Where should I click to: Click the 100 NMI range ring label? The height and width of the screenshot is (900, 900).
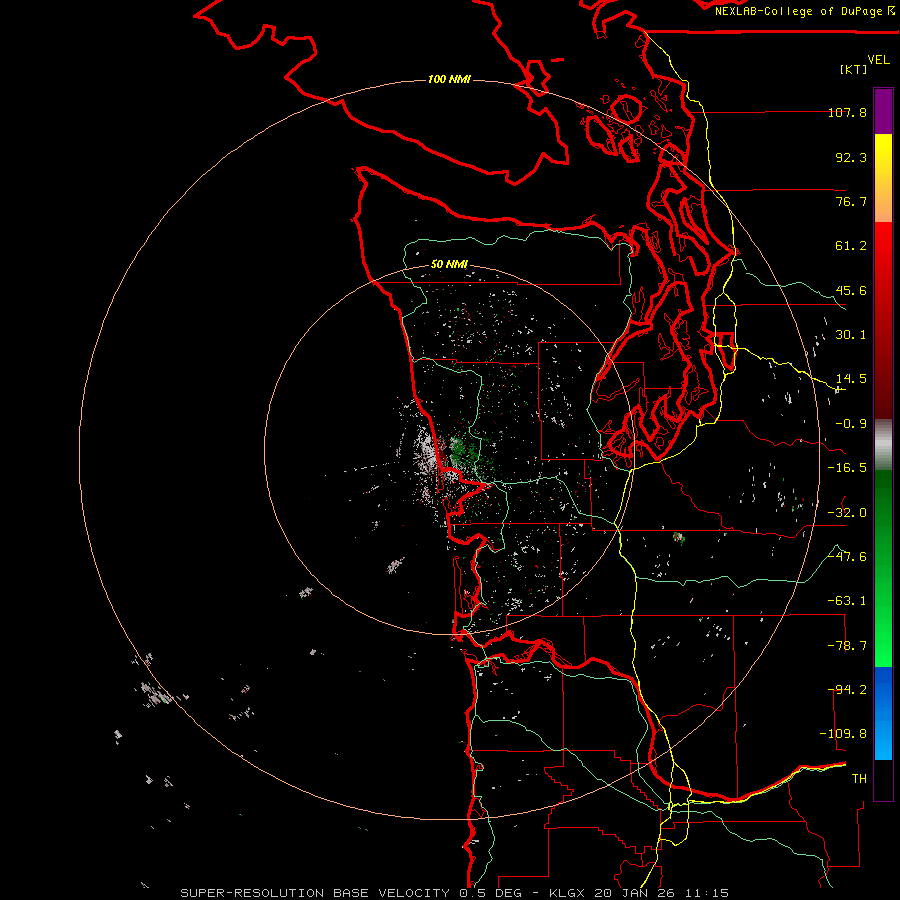point(449,79)
